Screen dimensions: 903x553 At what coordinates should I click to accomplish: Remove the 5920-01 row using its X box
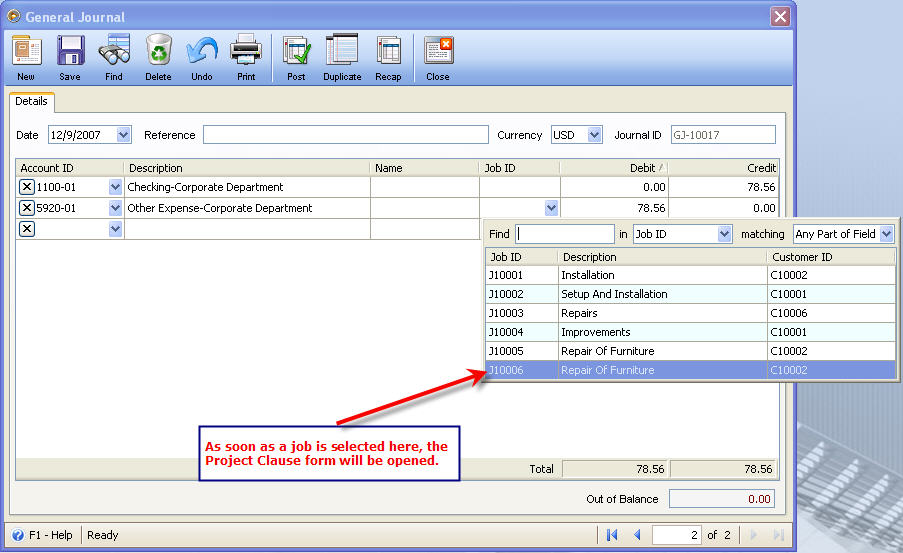[26, 207]
